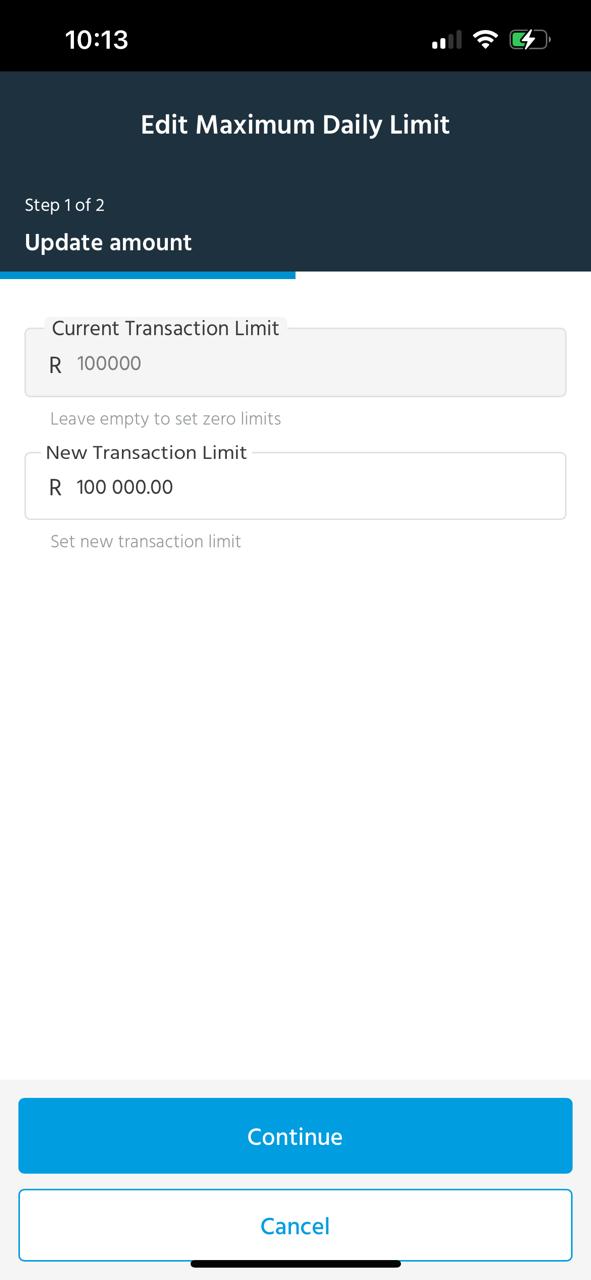The height and width of the screenshot is (1280, 591).
Task: Tap the greyed 100000 current limit value
Action: (109, 364)
